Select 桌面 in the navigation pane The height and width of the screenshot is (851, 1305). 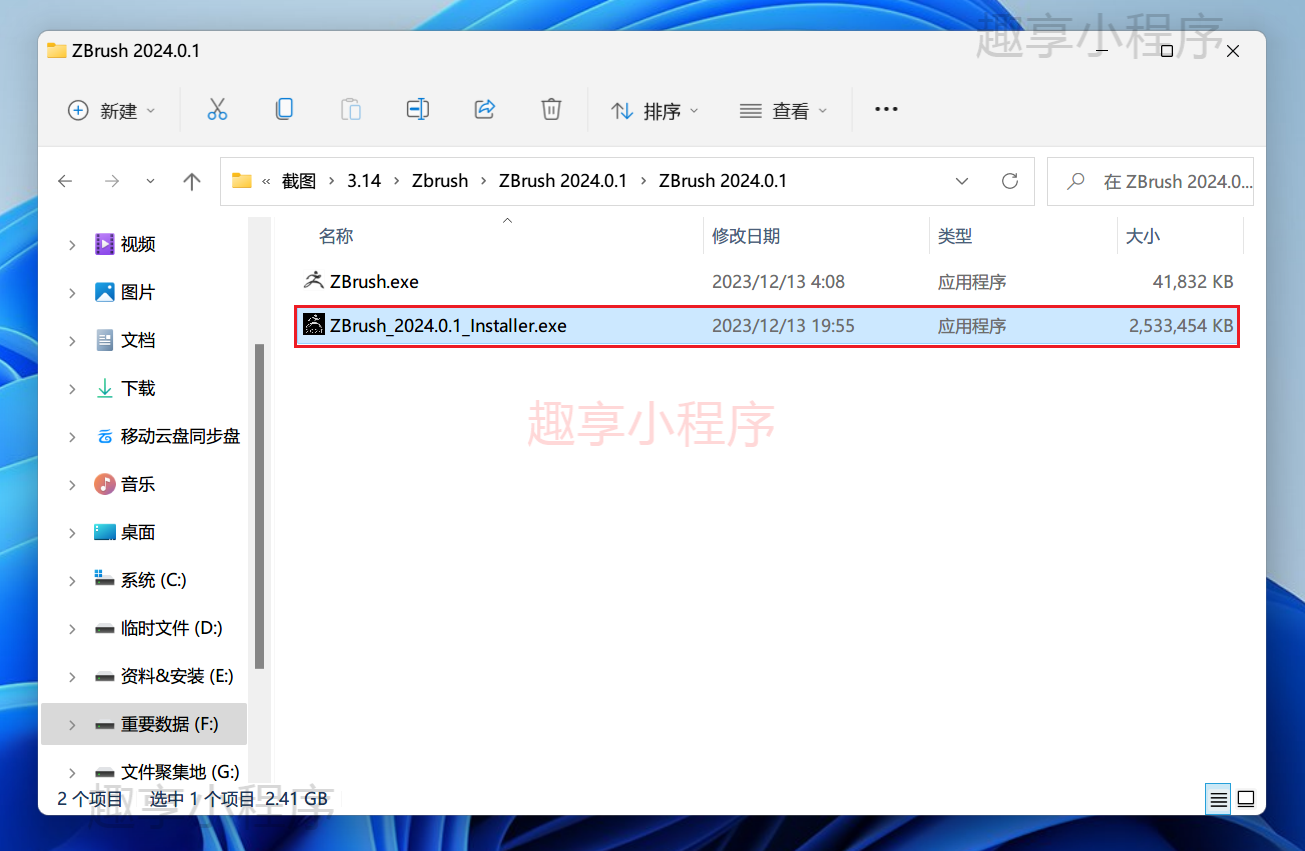pos(138,532)
